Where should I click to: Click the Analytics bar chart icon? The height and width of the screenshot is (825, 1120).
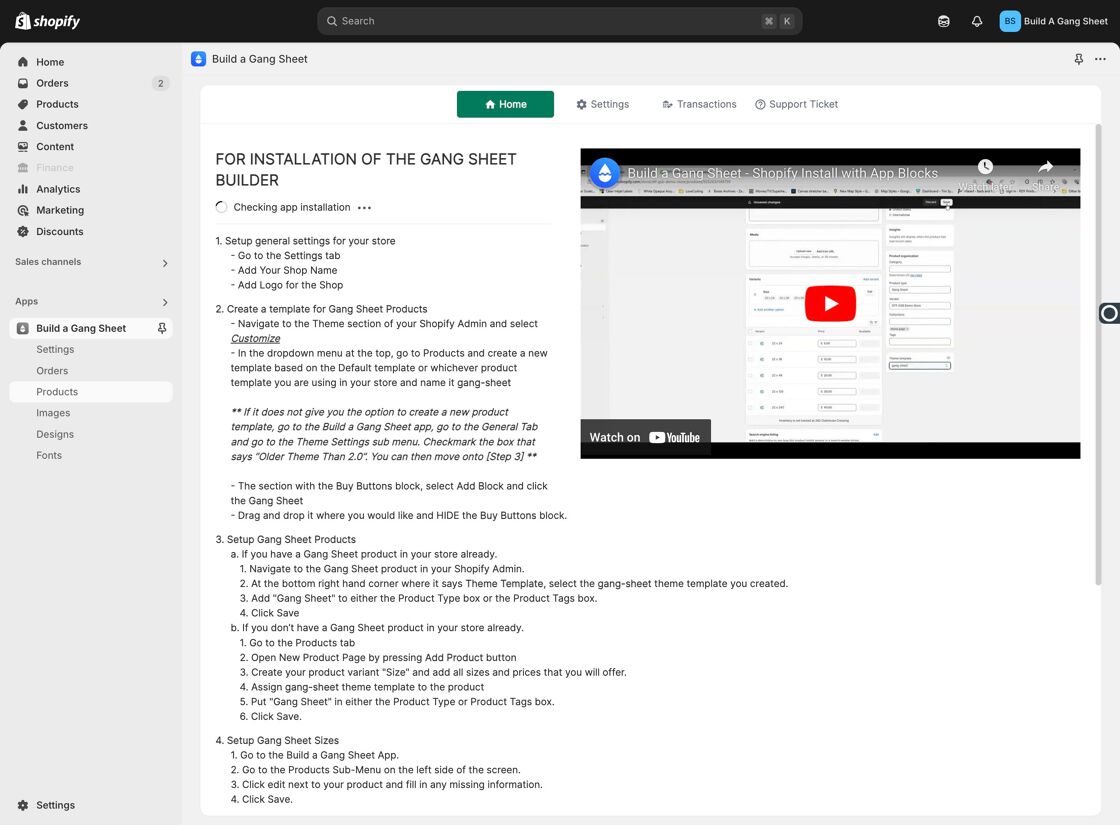[23, 189]
